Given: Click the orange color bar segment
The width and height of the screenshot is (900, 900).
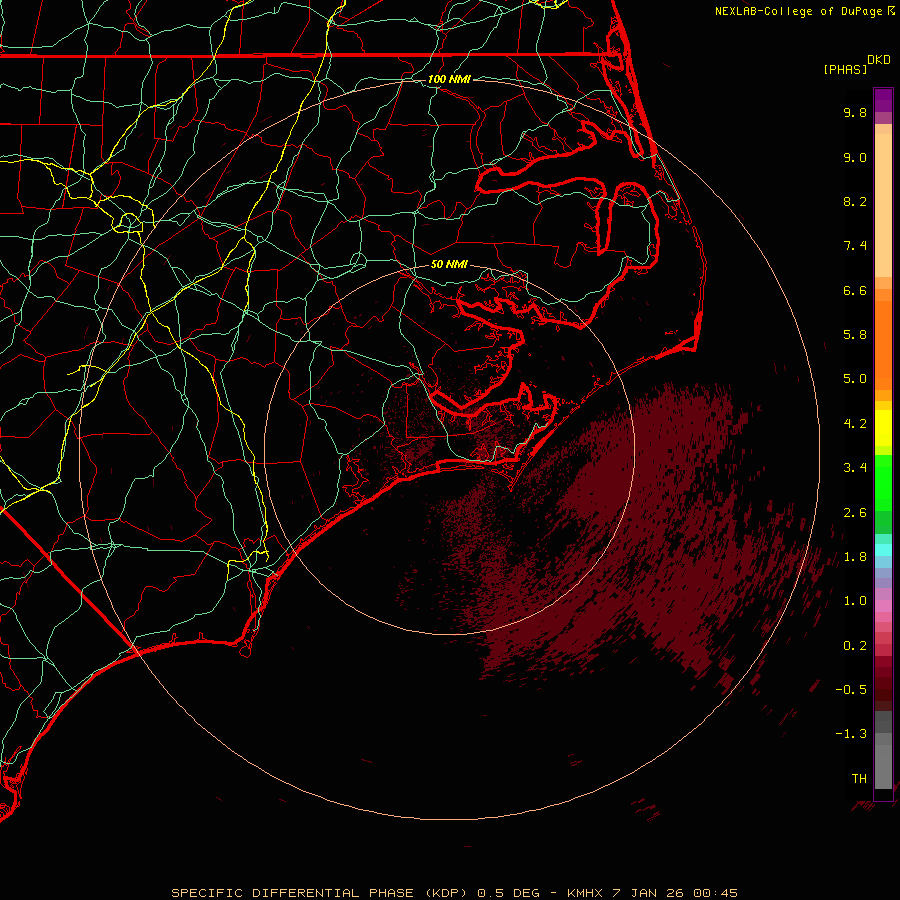Looking at the screenshot, I should [883, 345].
